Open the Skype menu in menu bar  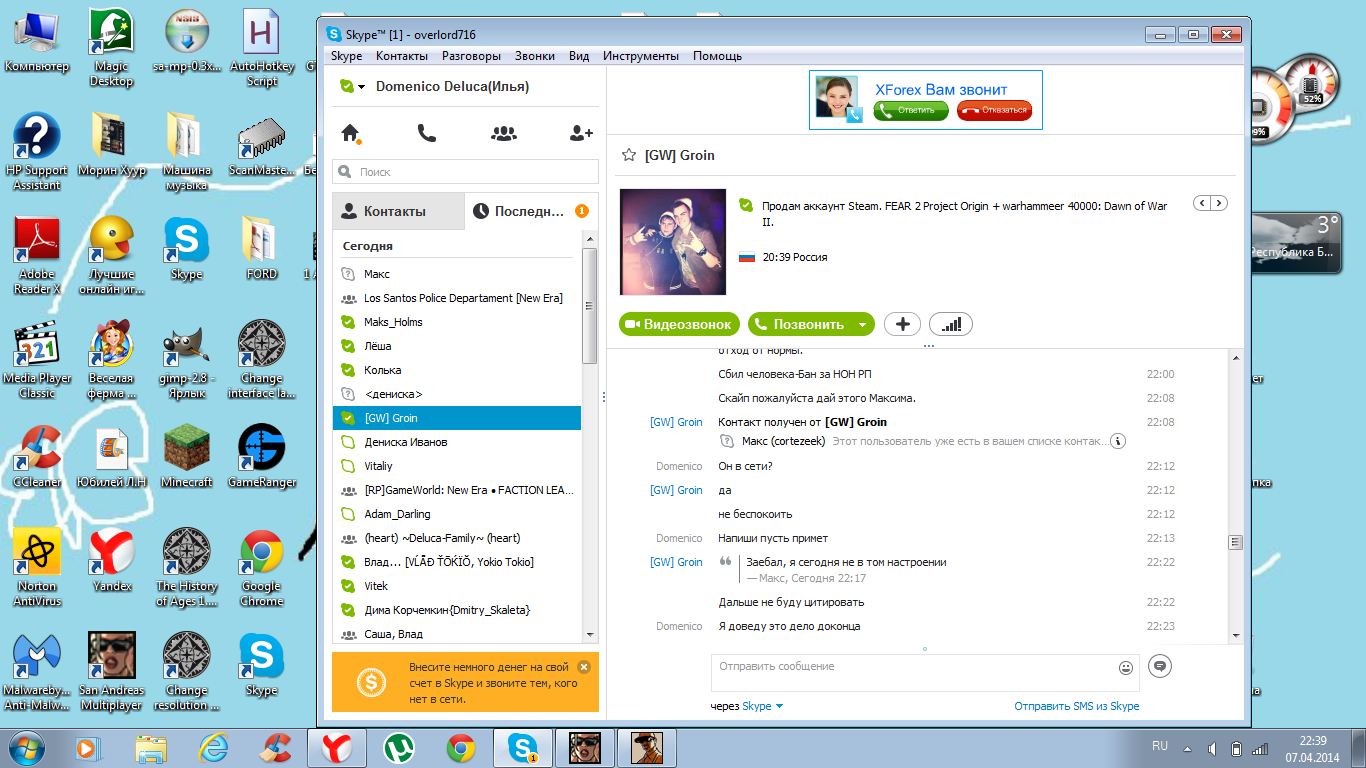(x=347, y=56)
